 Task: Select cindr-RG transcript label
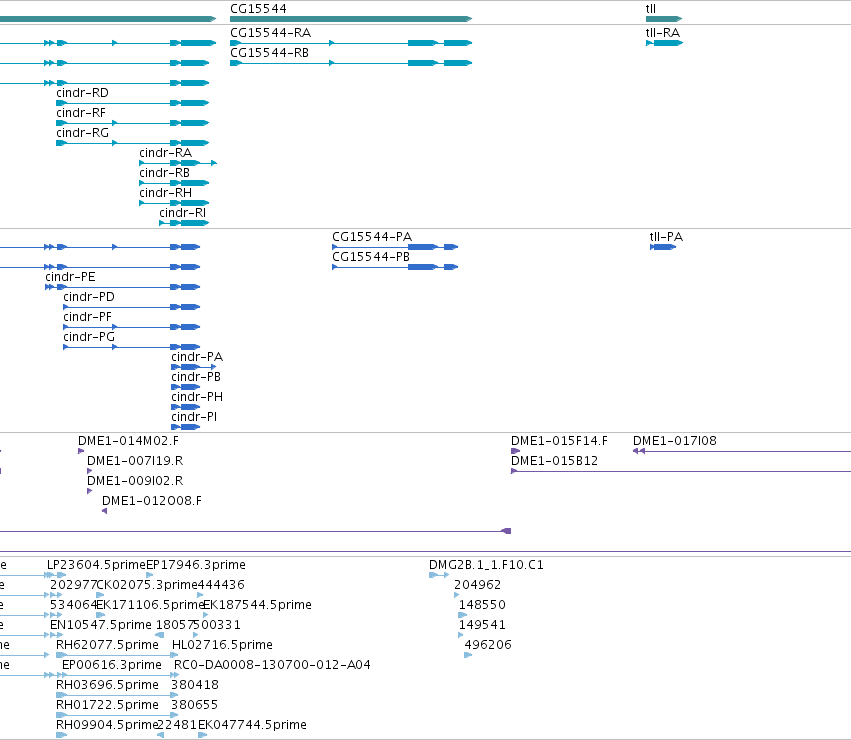point(82,133)
